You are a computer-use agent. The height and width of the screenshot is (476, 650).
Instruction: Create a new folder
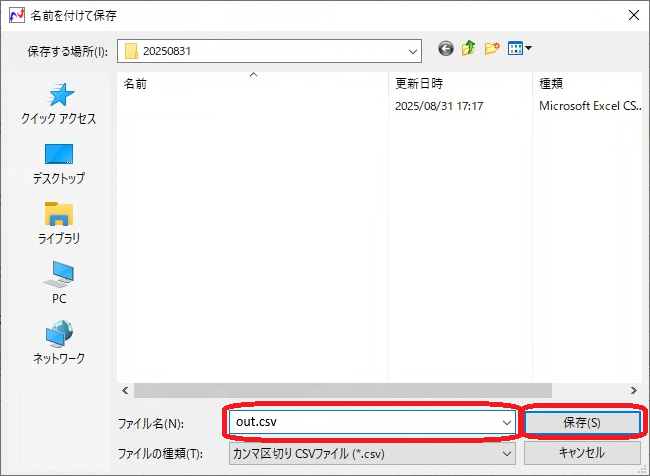(x=492, y=49)
